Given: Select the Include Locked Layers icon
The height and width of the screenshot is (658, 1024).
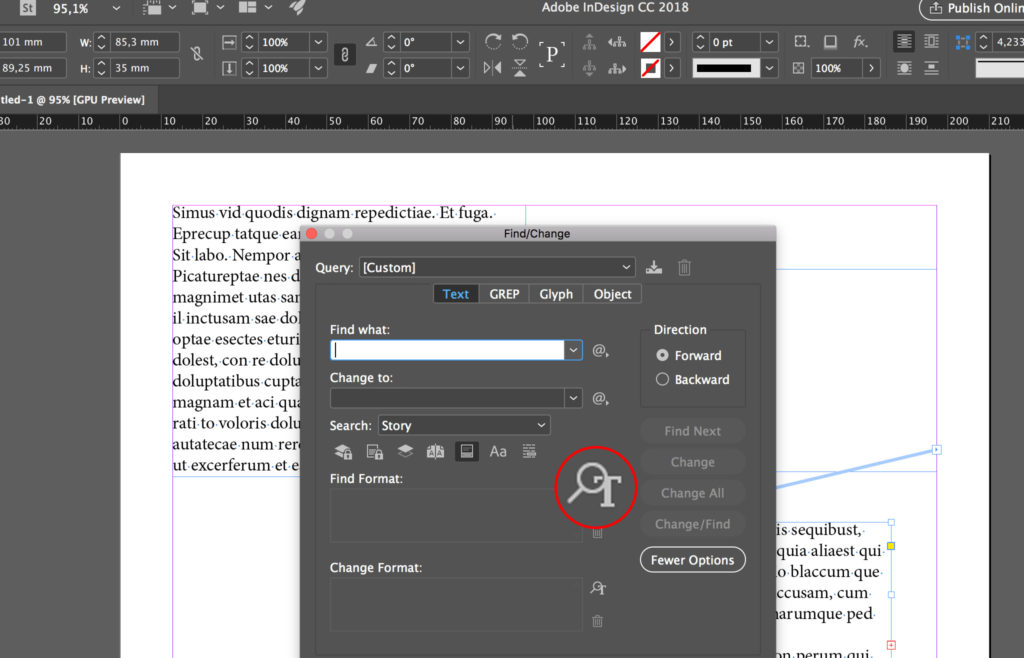Looking at the screenshot, I should pos(343,451).
